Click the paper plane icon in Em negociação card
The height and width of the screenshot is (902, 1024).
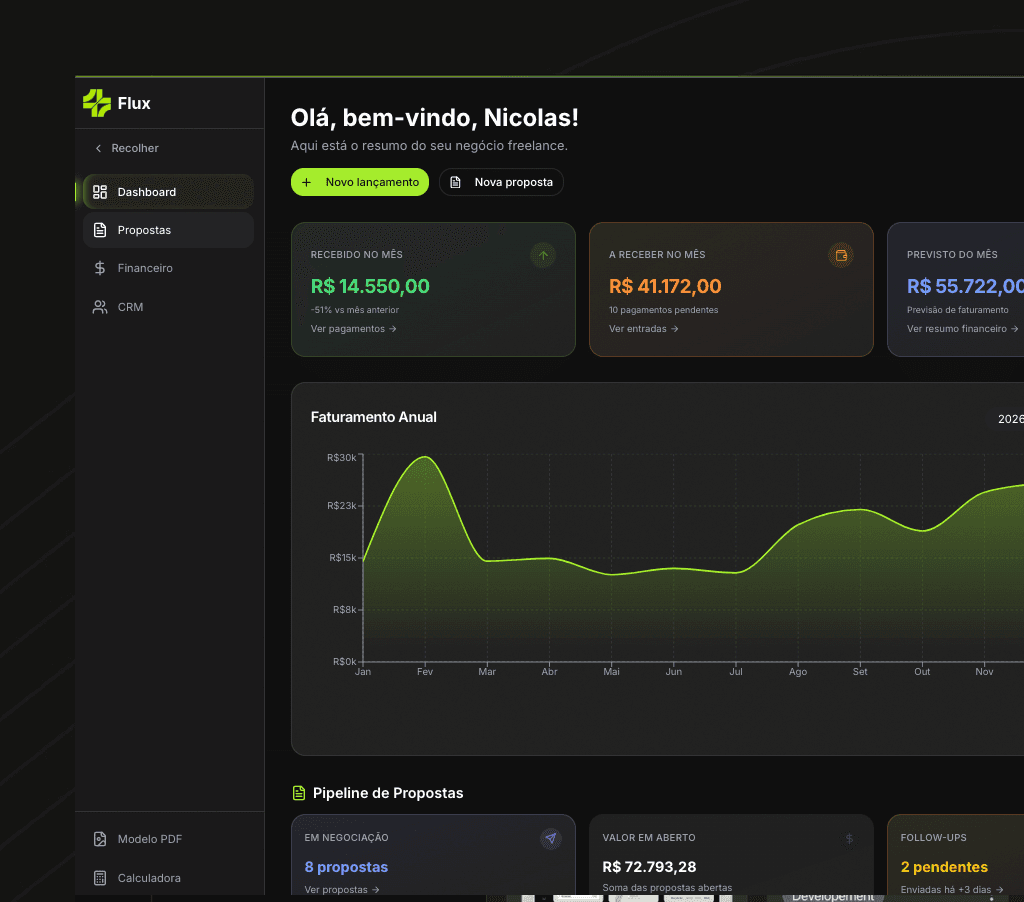click(x=551, y=838)
